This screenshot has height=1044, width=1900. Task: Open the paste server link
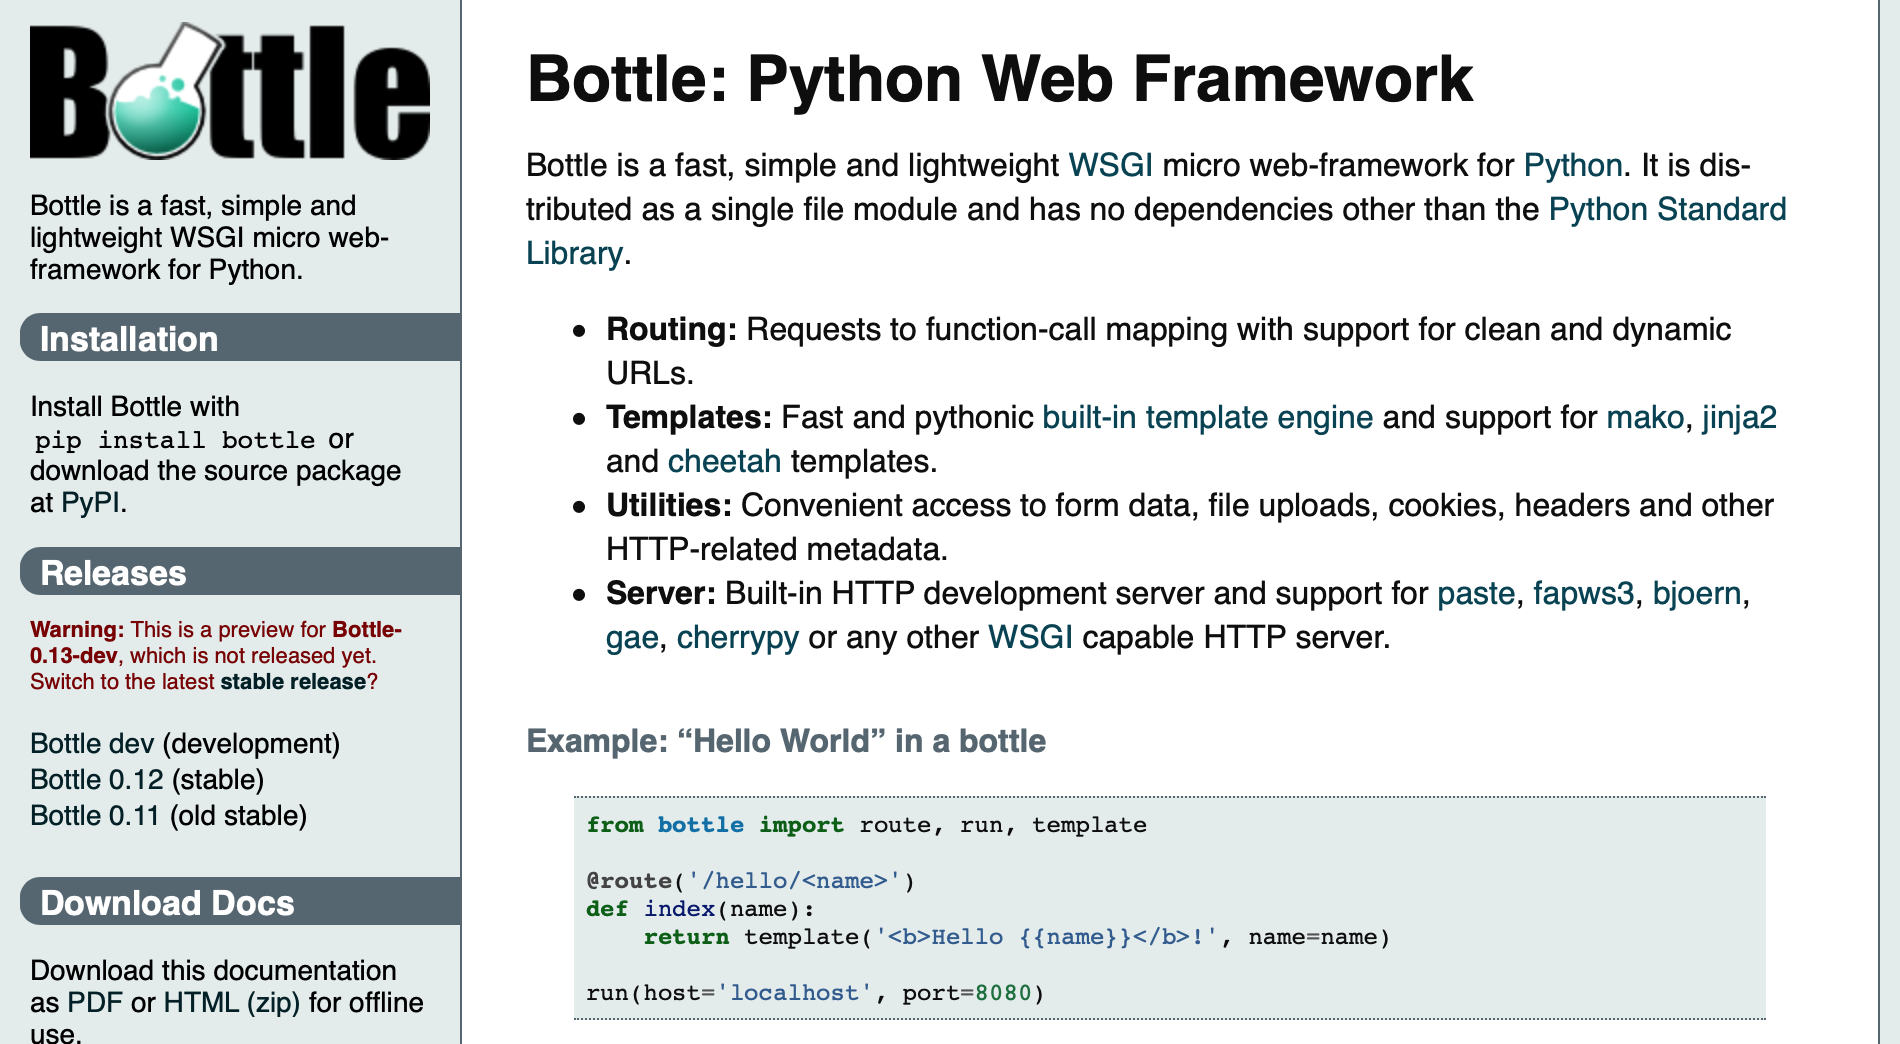(1476, 593)
